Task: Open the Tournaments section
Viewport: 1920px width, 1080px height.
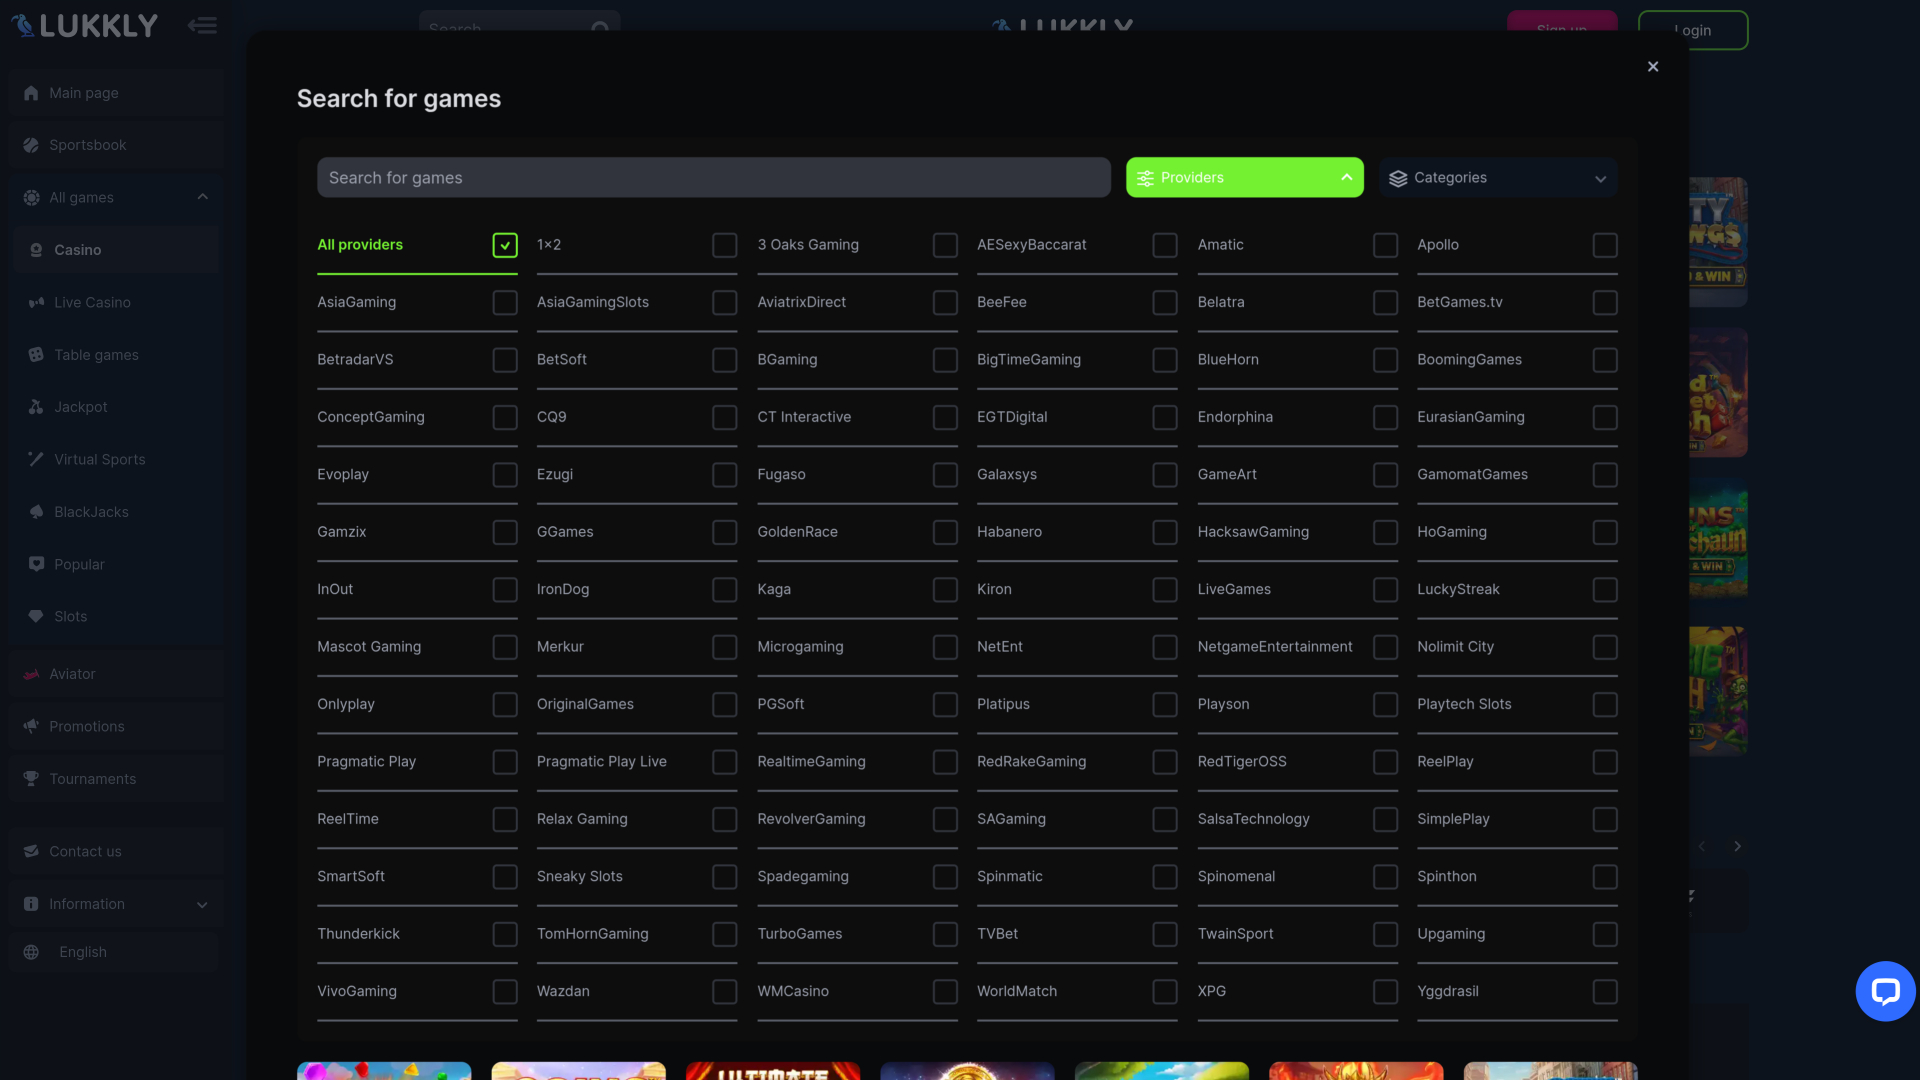Action: point(93,779)
